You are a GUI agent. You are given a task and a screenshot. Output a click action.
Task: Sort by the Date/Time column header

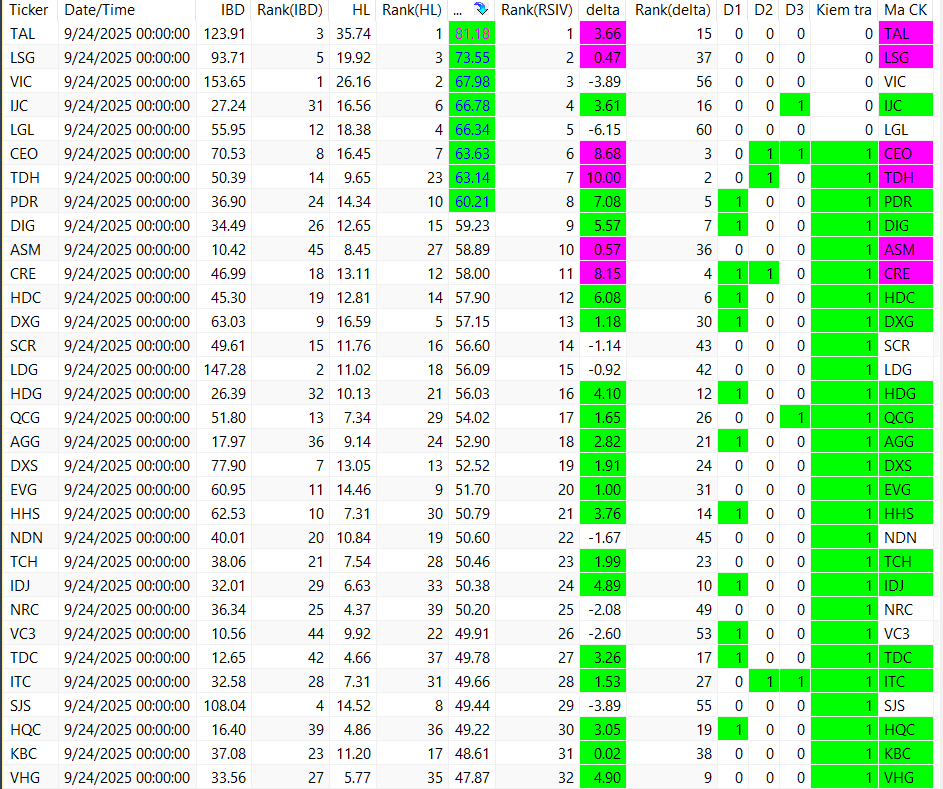pyautogui.click(x=99, y=10)
